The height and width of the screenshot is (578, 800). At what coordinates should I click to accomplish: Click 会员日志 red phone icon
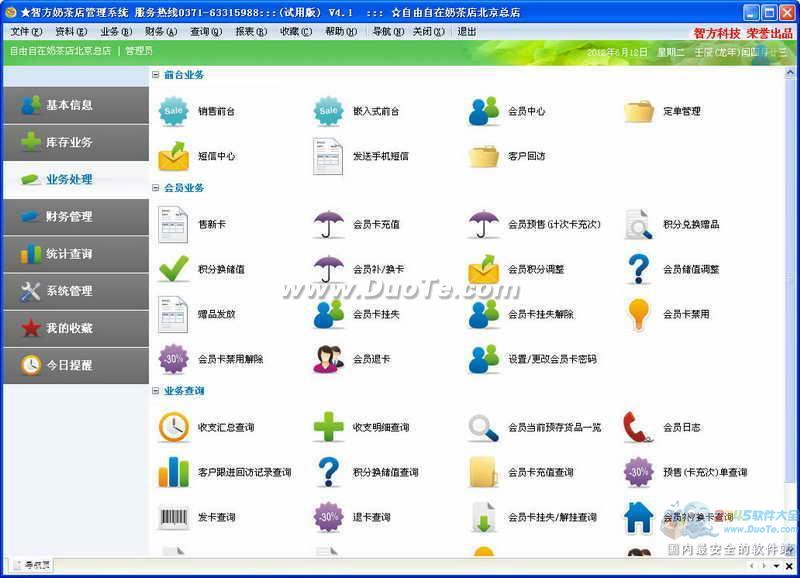point(639,427)
